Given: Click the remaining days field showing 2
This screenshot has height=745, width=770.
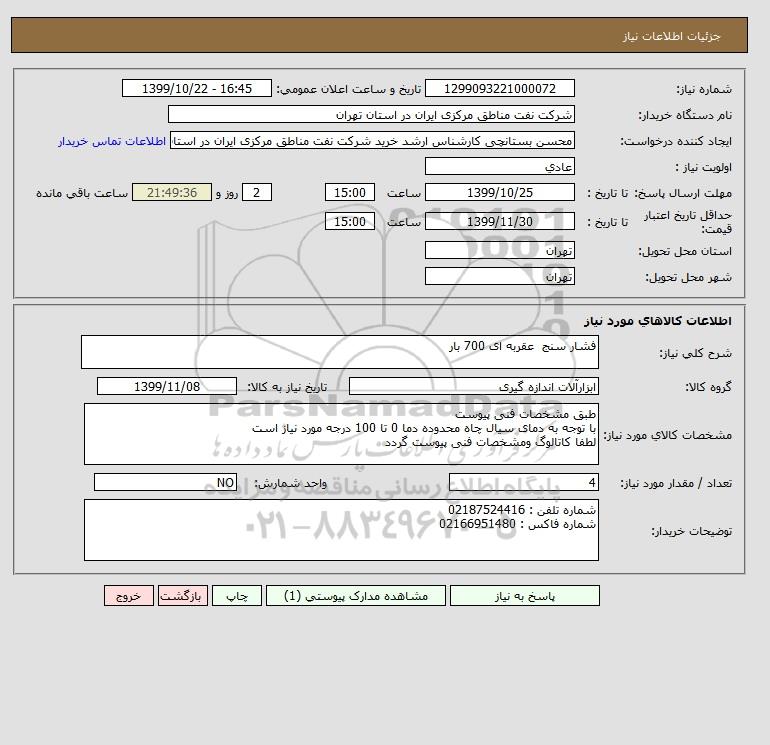Looking at the screenshot, I should [x=256, y=193].
